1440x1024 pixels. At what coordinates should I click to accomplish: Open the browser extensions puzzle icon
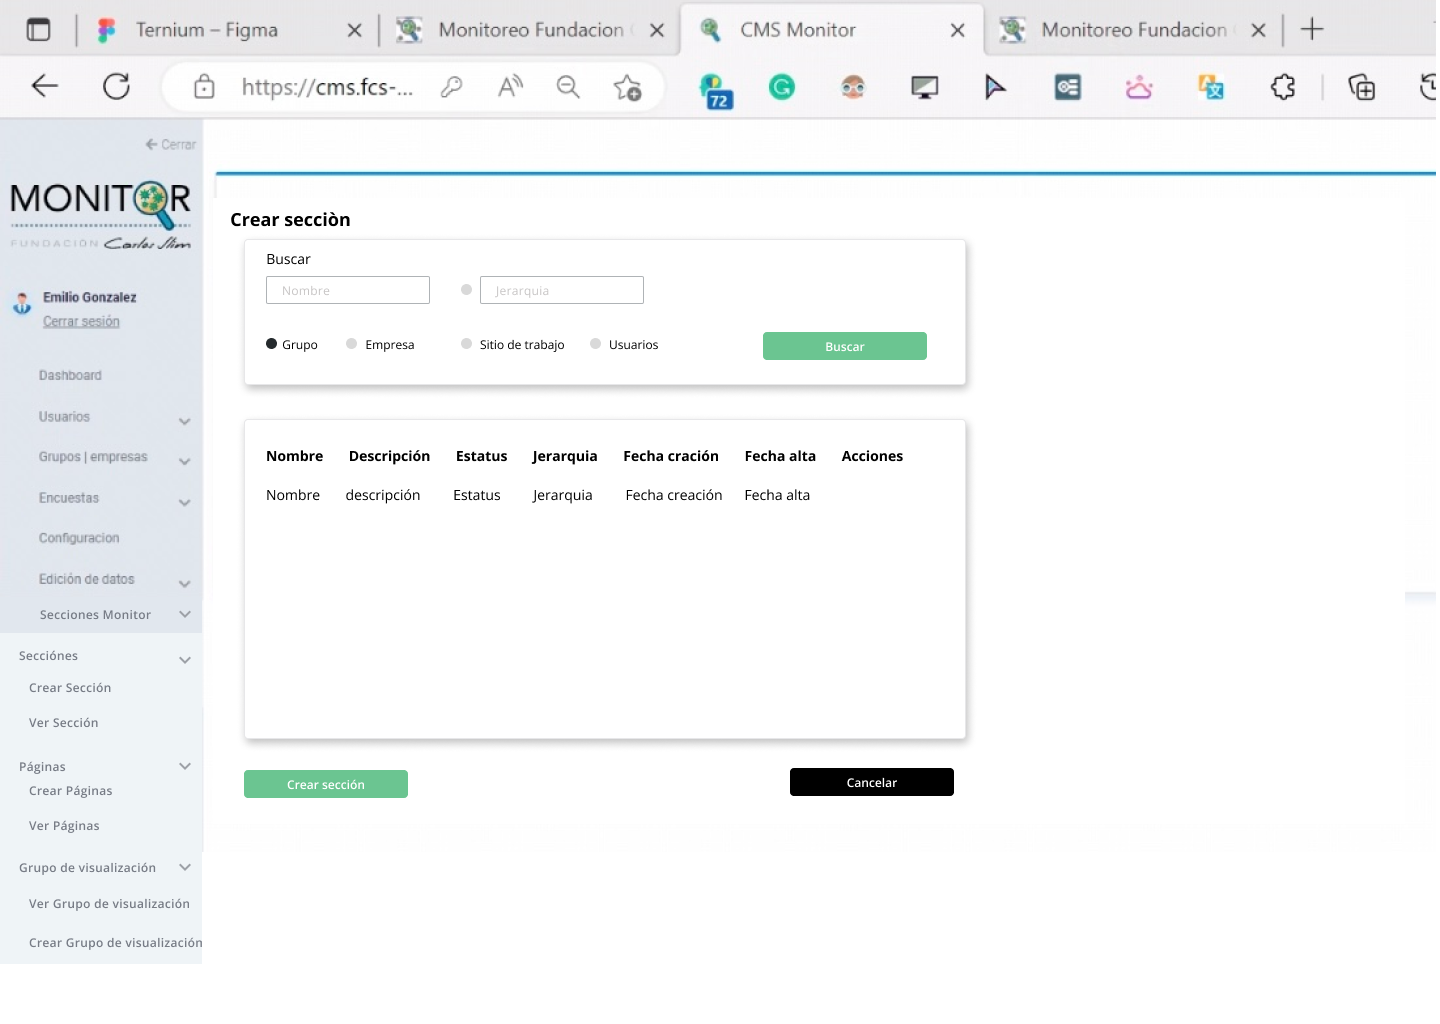tap(1283, 88)
